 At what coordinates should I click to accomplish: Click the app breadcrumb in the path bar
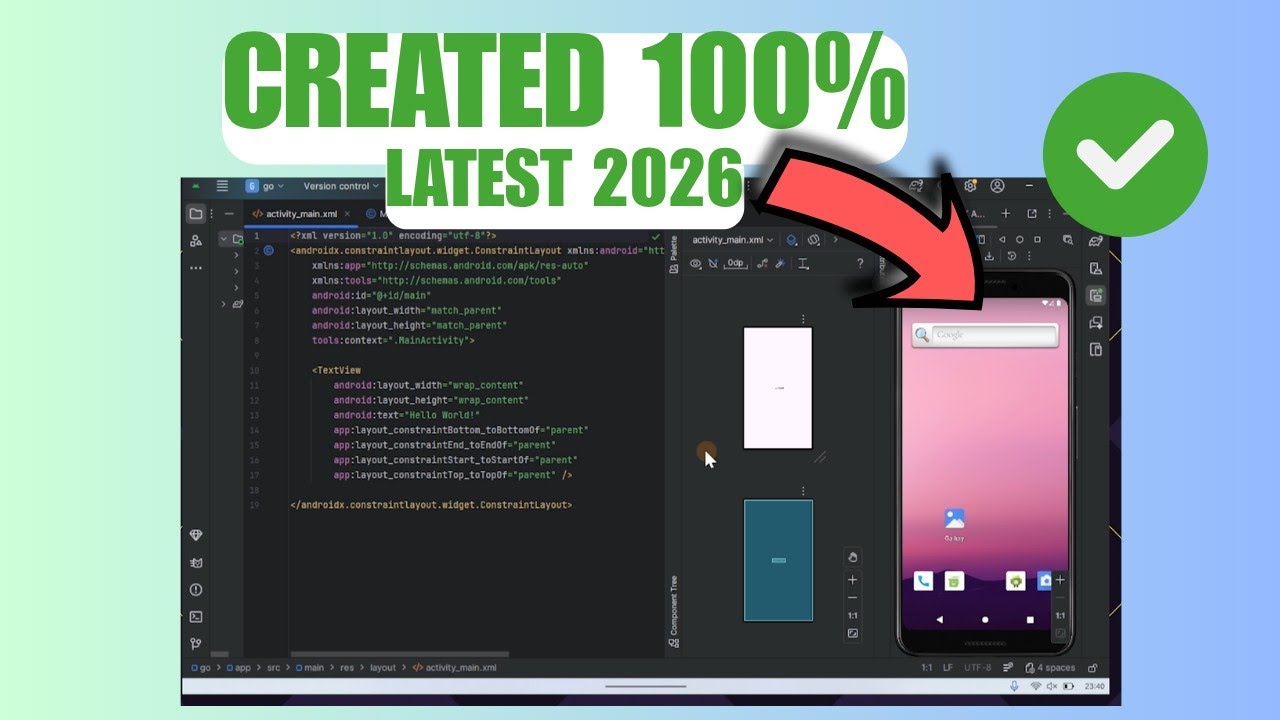click(x=237, y=667)
